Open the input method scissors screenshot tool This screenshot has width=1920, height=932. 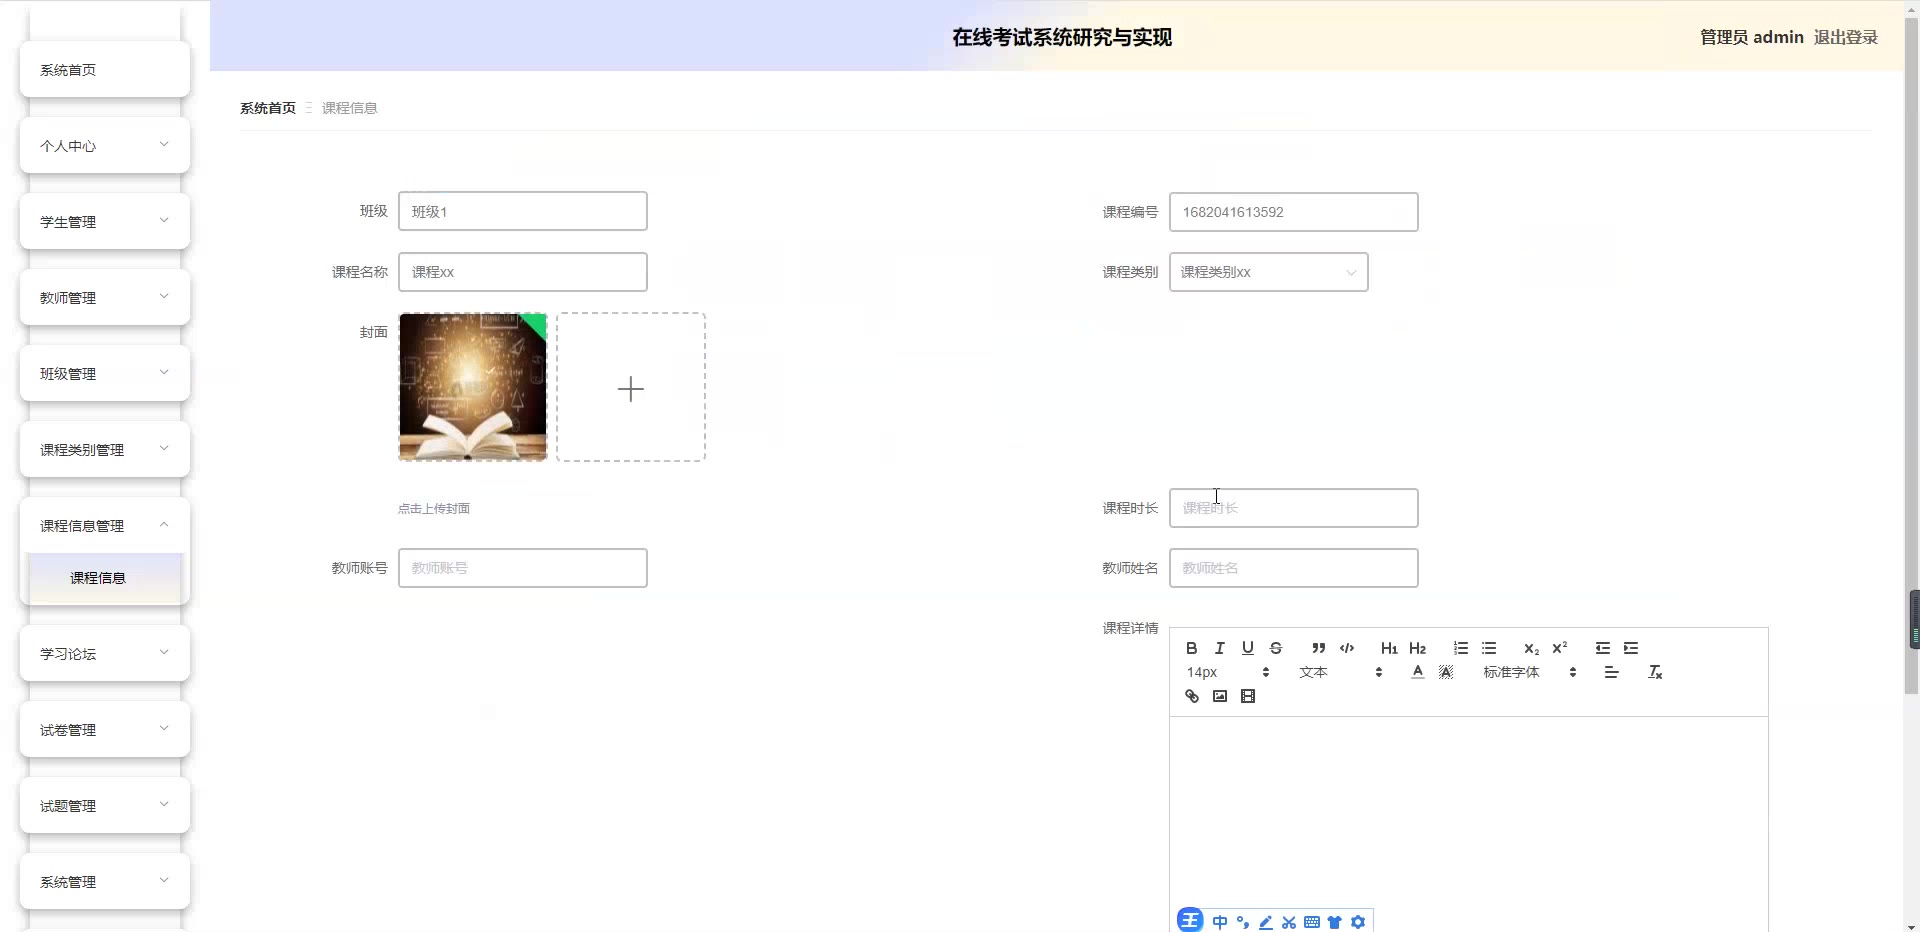click(1288, 922)
